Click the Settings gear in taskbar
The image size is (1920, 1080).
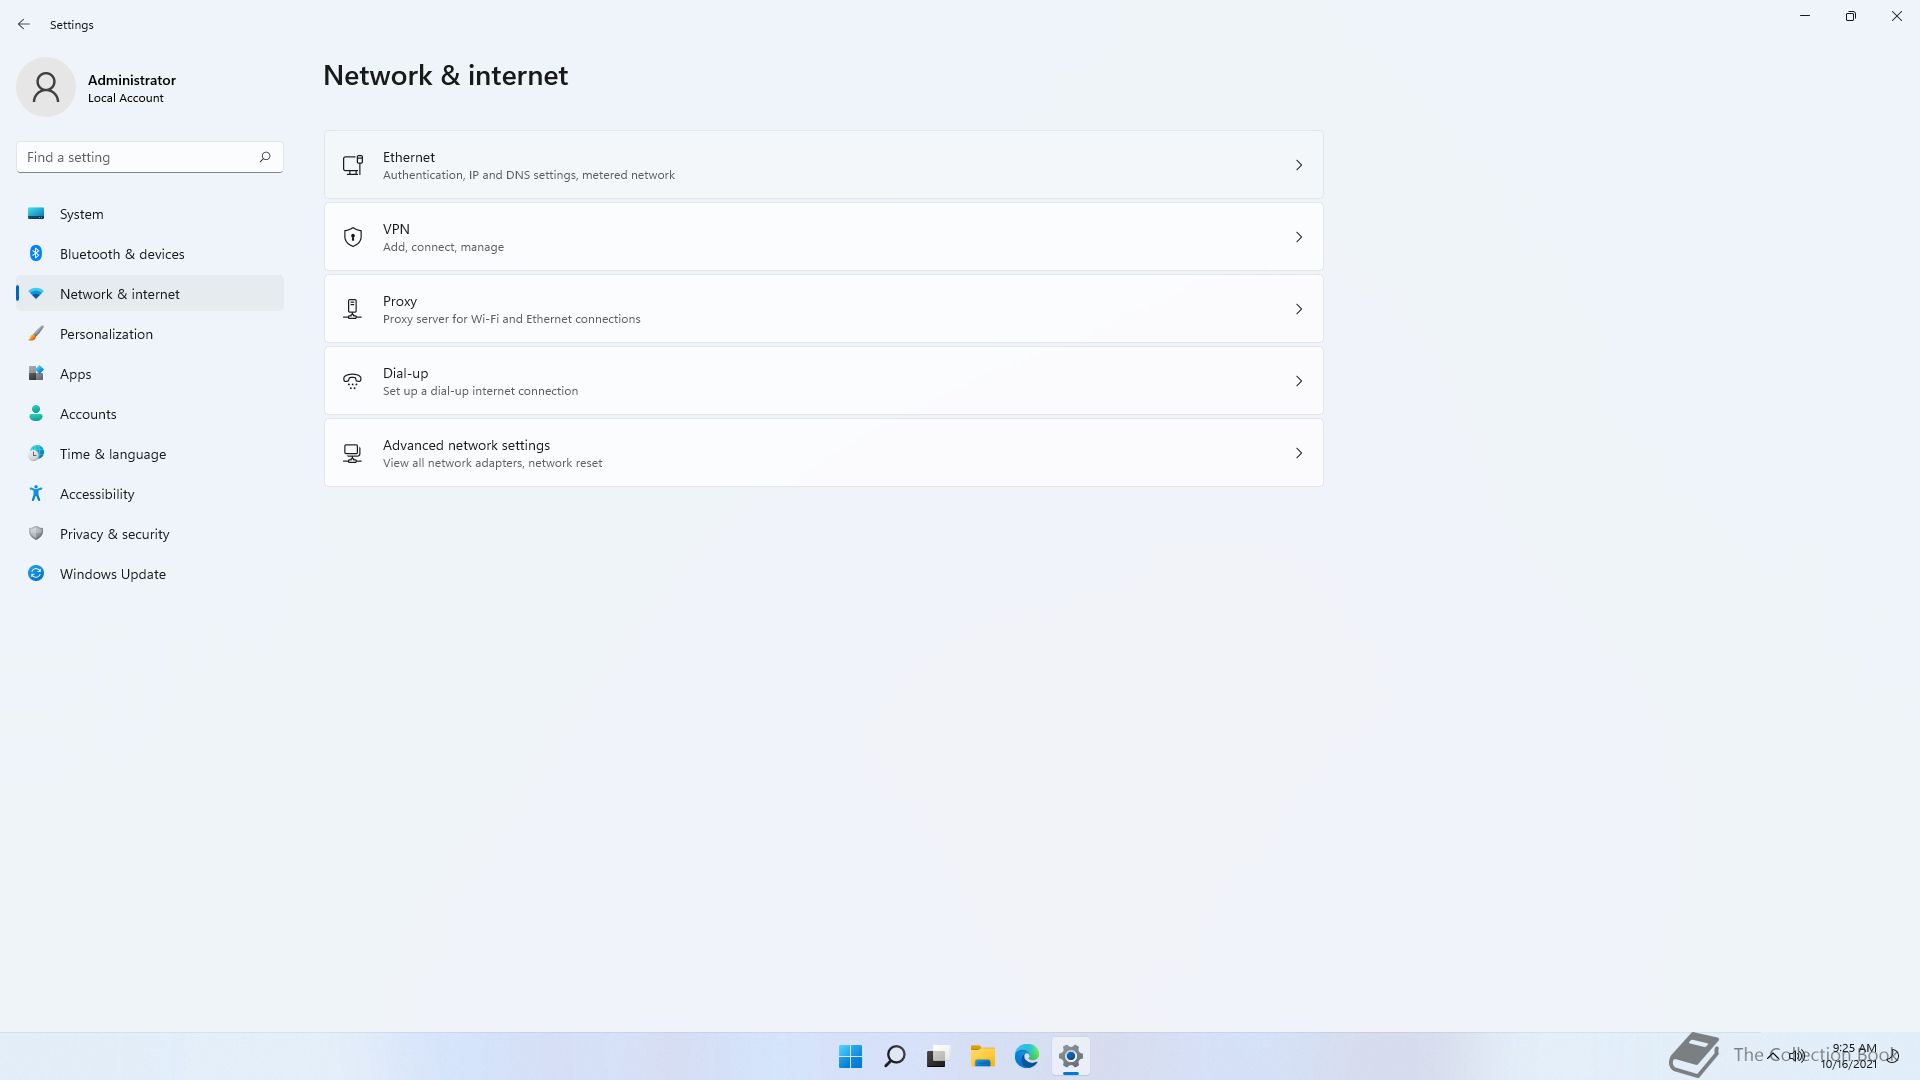[1071, 1056]
